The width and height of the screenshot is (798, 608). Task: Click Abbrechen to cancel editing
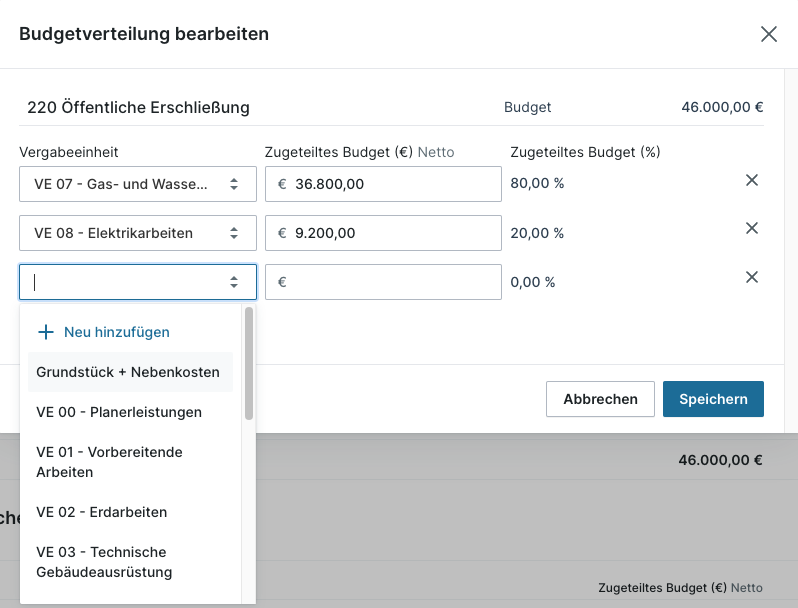600,399
